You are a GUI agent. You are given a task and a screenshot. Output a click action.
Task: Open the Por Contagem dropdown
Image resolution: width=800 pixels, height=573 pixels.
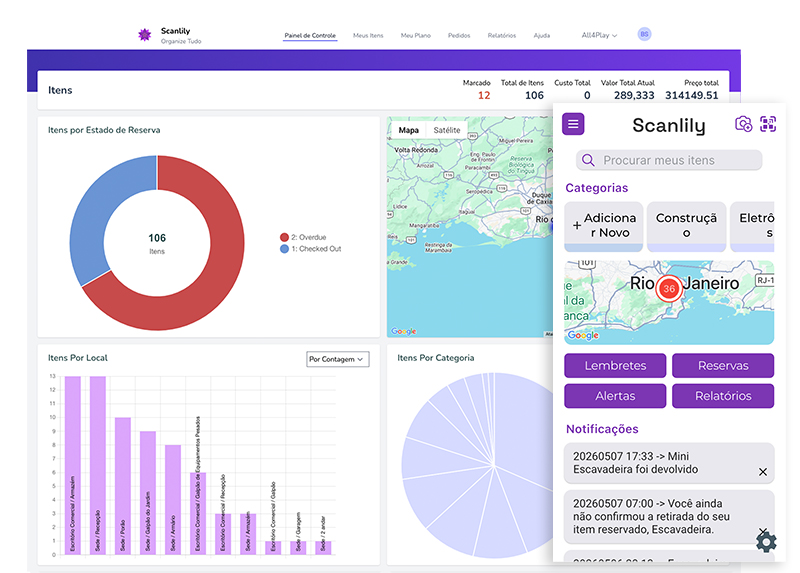pyautogui.click(x=337, y=359)
